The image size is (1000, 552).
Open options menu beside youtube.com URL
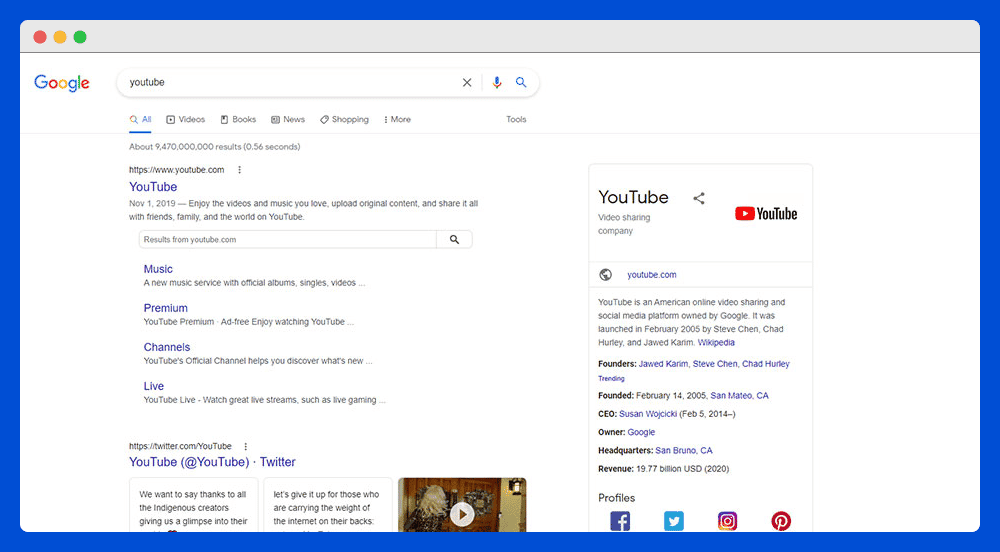239,170
